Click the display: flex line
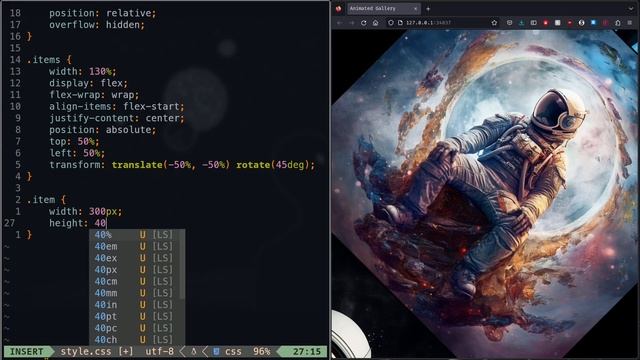 point(88,83)
